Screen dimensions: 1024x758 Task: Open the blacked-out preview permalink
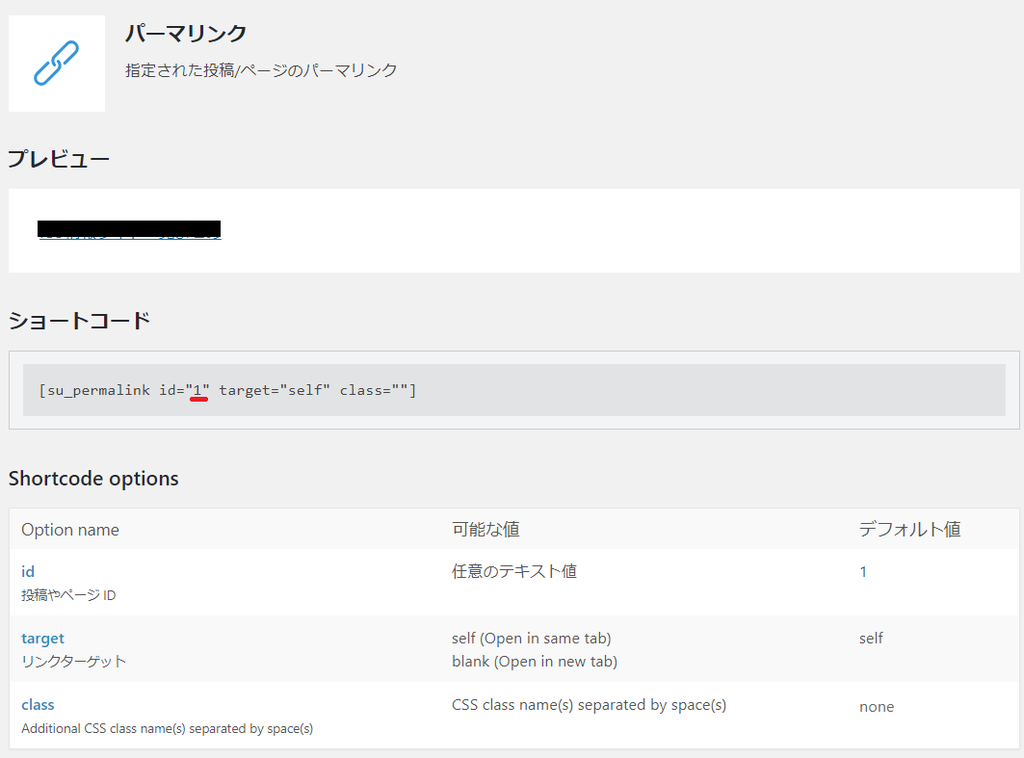tap(130, 228)
